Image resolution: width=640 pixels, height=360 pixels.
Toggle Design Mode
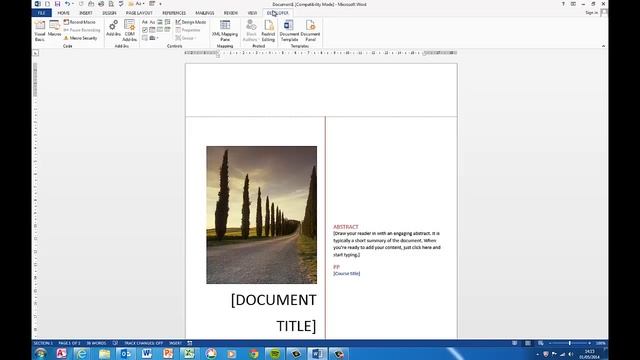pyautogui.click(x=191, y=22)
